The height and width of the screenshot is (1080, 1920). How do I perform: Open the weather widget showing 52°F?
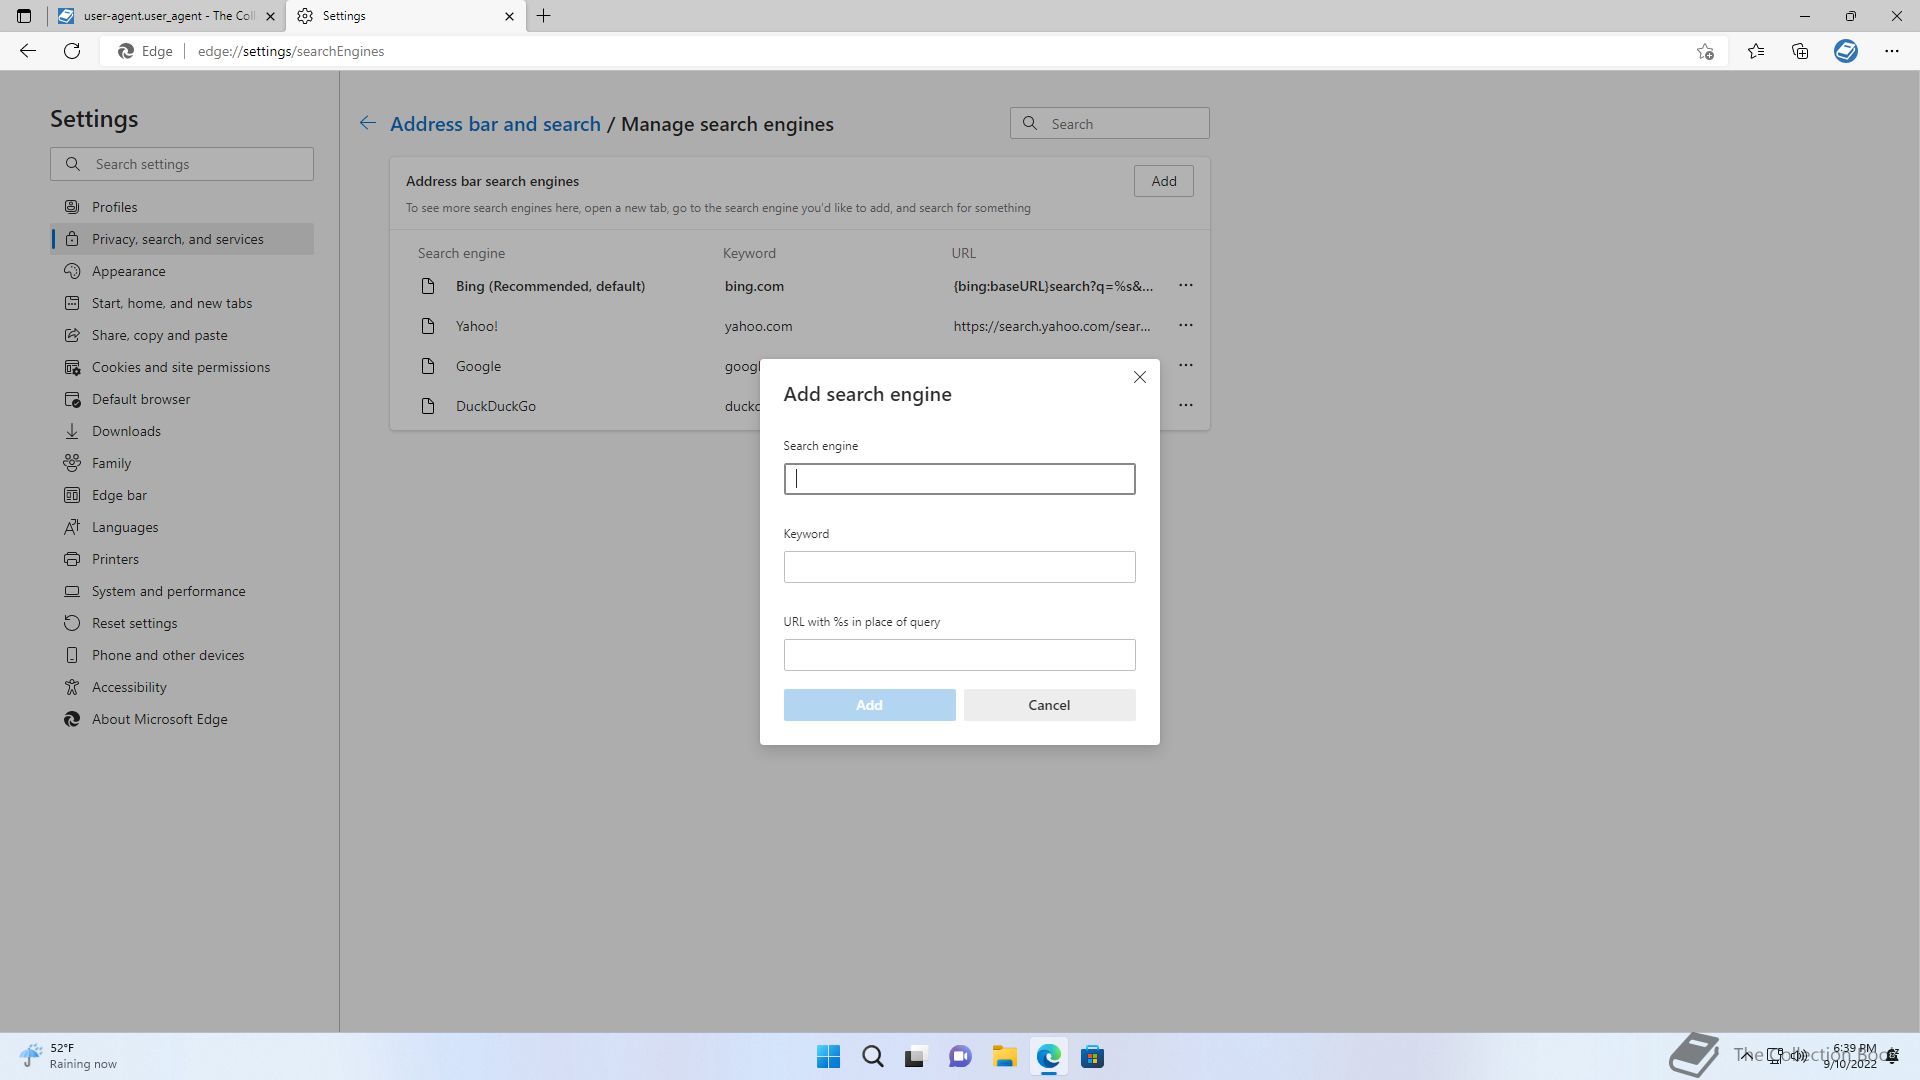pos(68,1056)
